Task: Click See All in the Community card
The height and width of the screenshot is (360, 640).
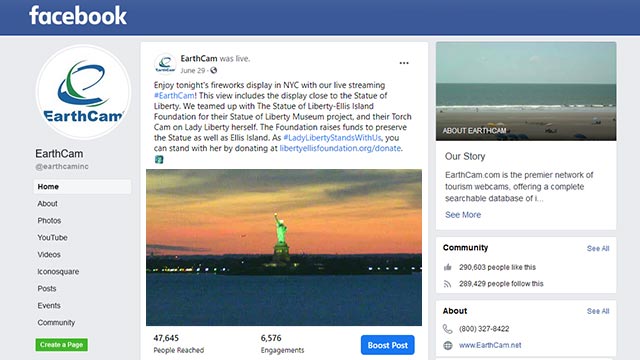Action: [x=598, y=248]
